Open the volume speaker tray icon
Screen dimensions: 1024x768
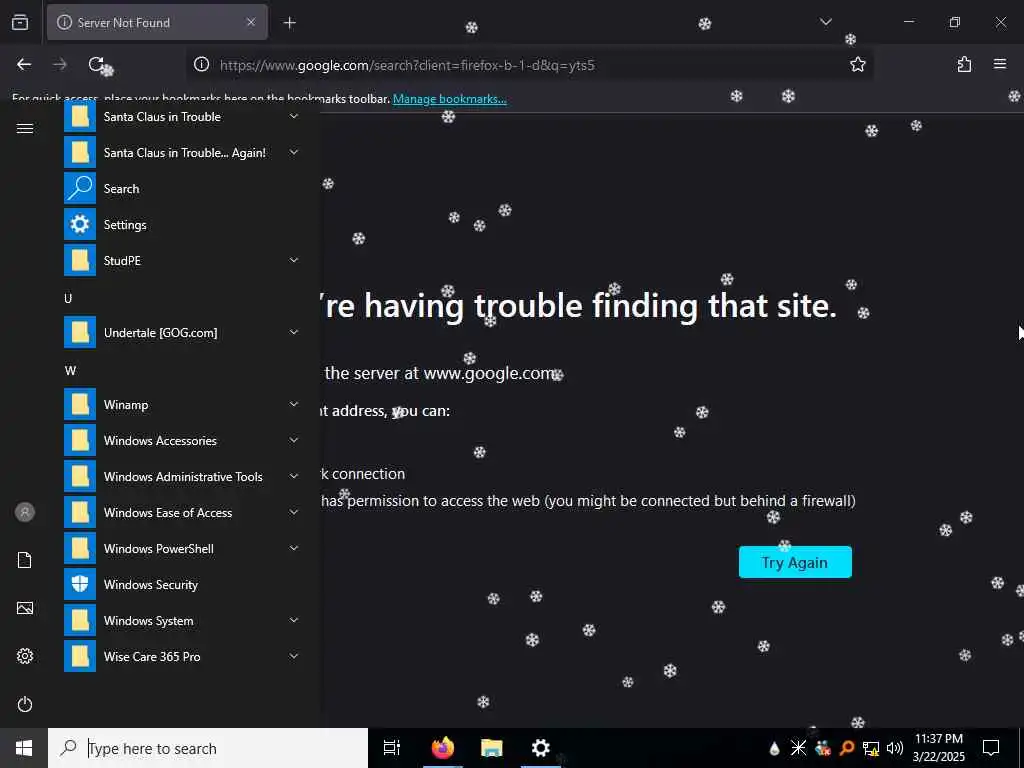coord(895,748)
